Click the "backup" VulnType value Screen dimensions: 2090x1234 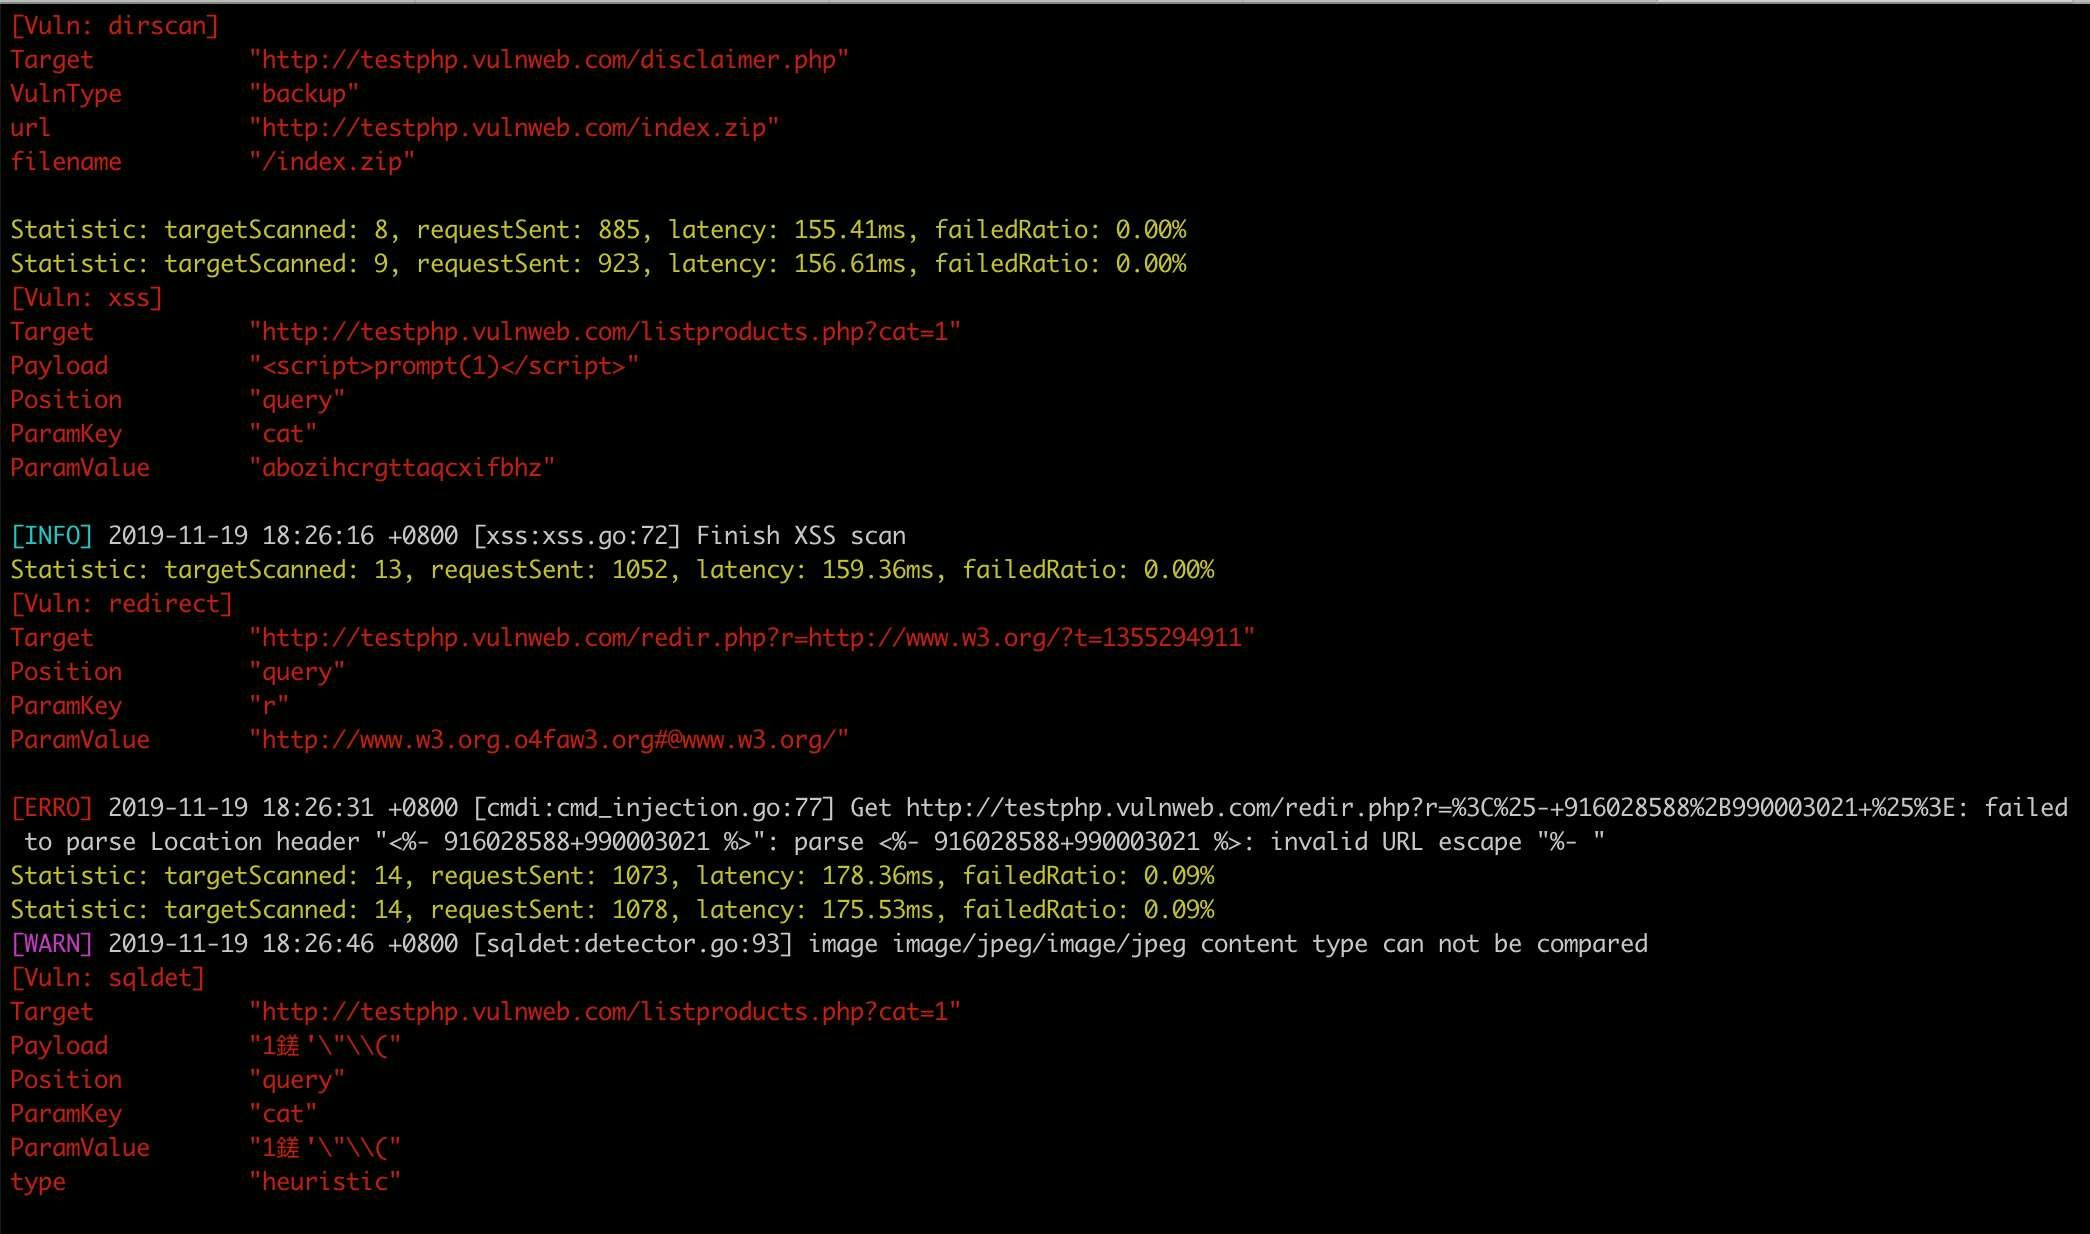click(x=303, y=94)
